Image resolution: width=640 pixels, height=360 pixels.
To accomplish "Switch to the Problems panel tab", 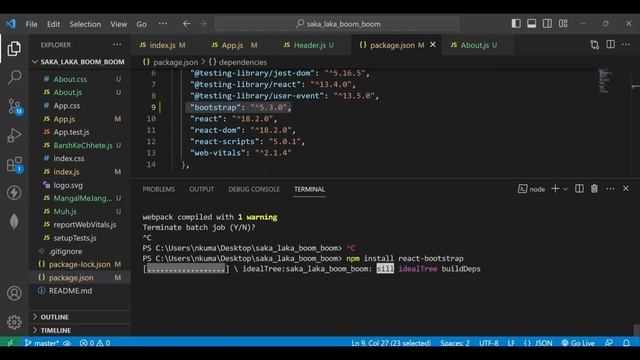I will tap(159, 189).
